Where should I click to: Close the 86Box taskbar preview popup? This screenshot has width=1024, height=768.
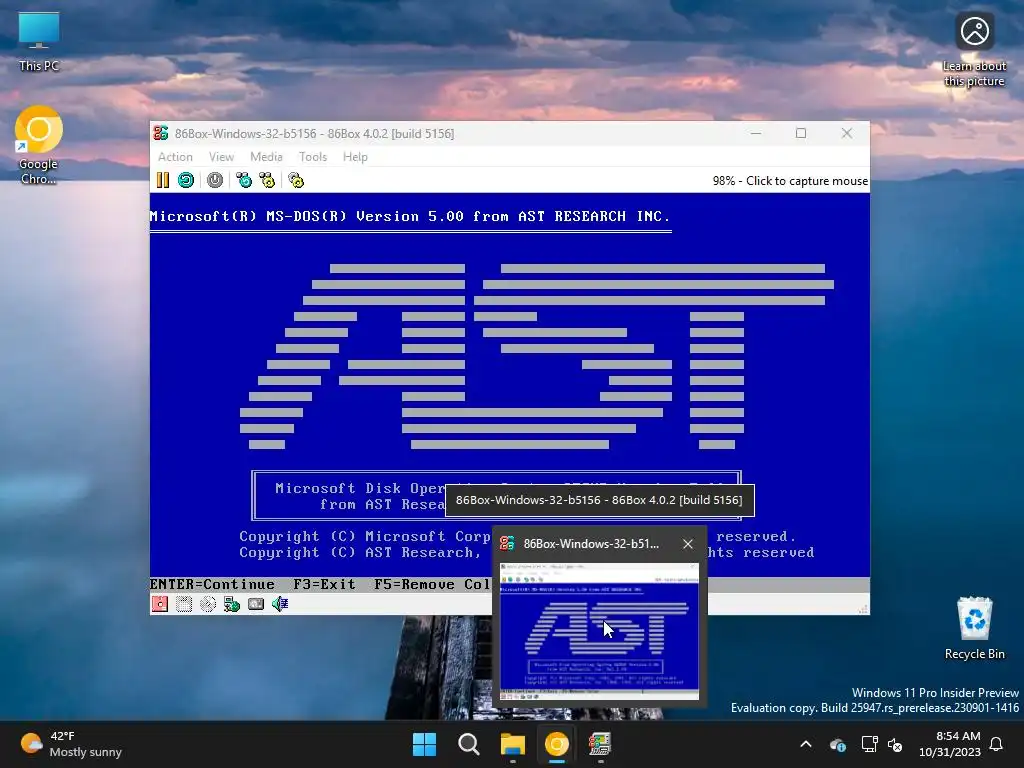688,544
